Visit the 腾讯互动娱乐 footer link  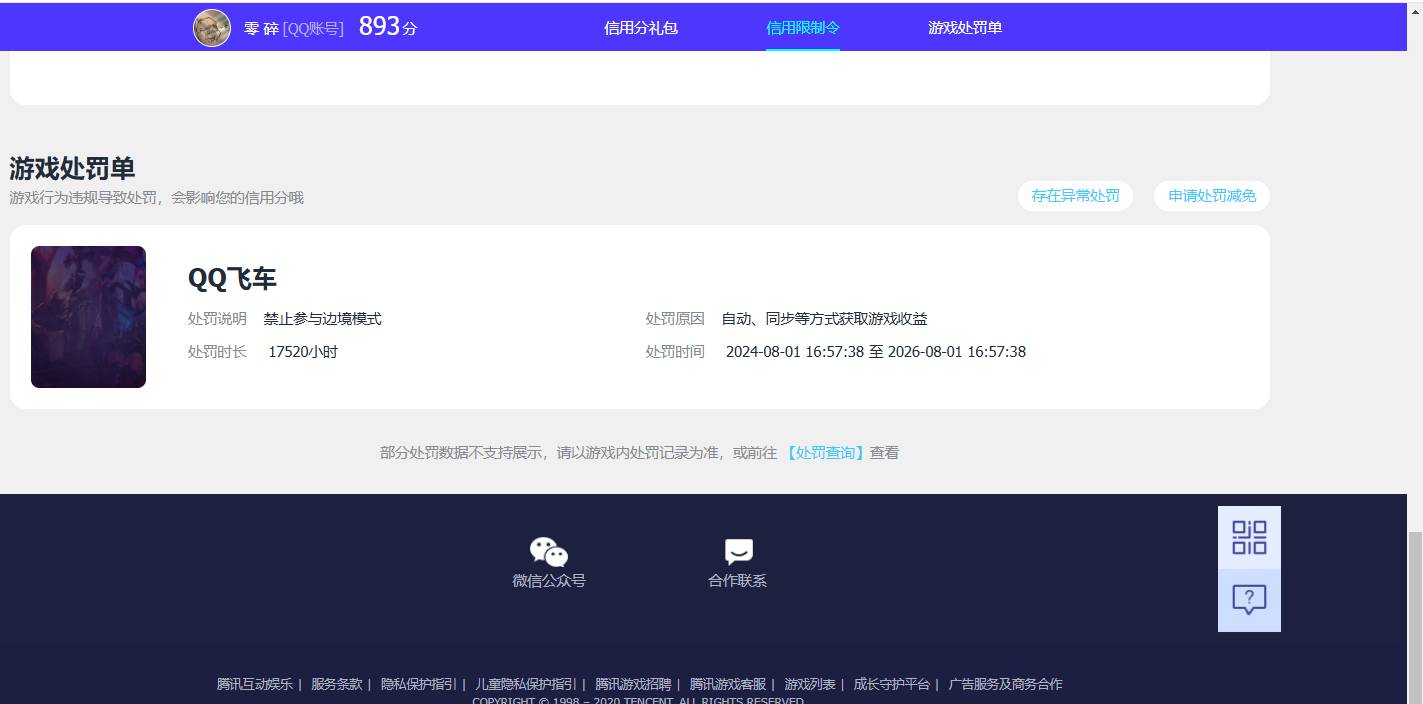(x=255, y=683)
